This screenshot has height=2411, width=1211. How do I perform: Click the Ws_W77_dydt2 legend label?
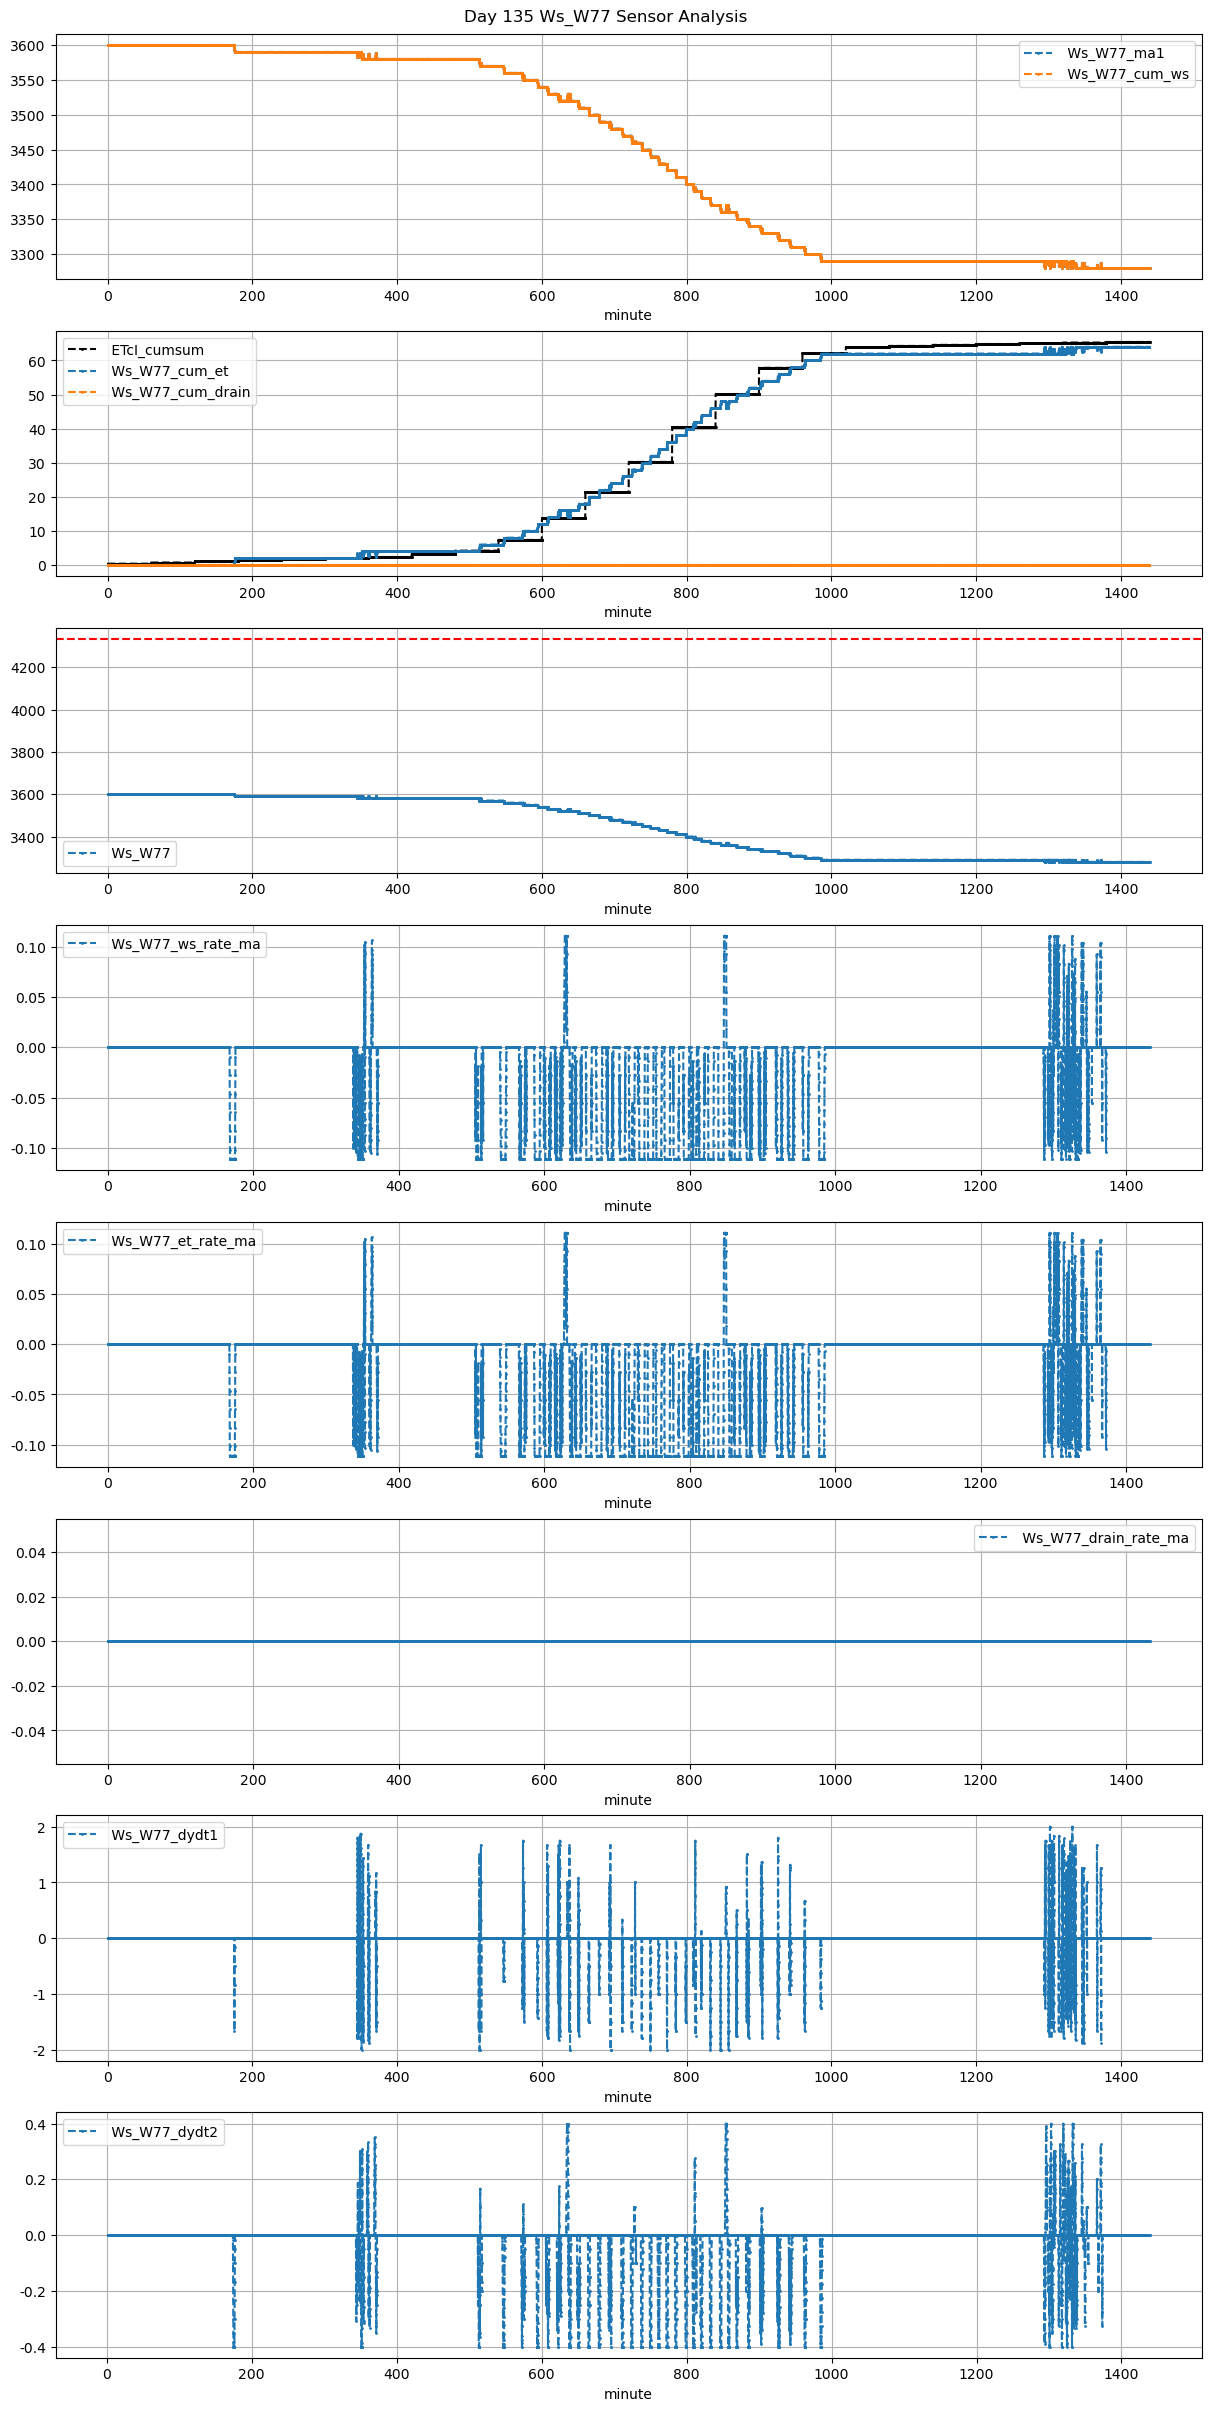pos(164,2132)
